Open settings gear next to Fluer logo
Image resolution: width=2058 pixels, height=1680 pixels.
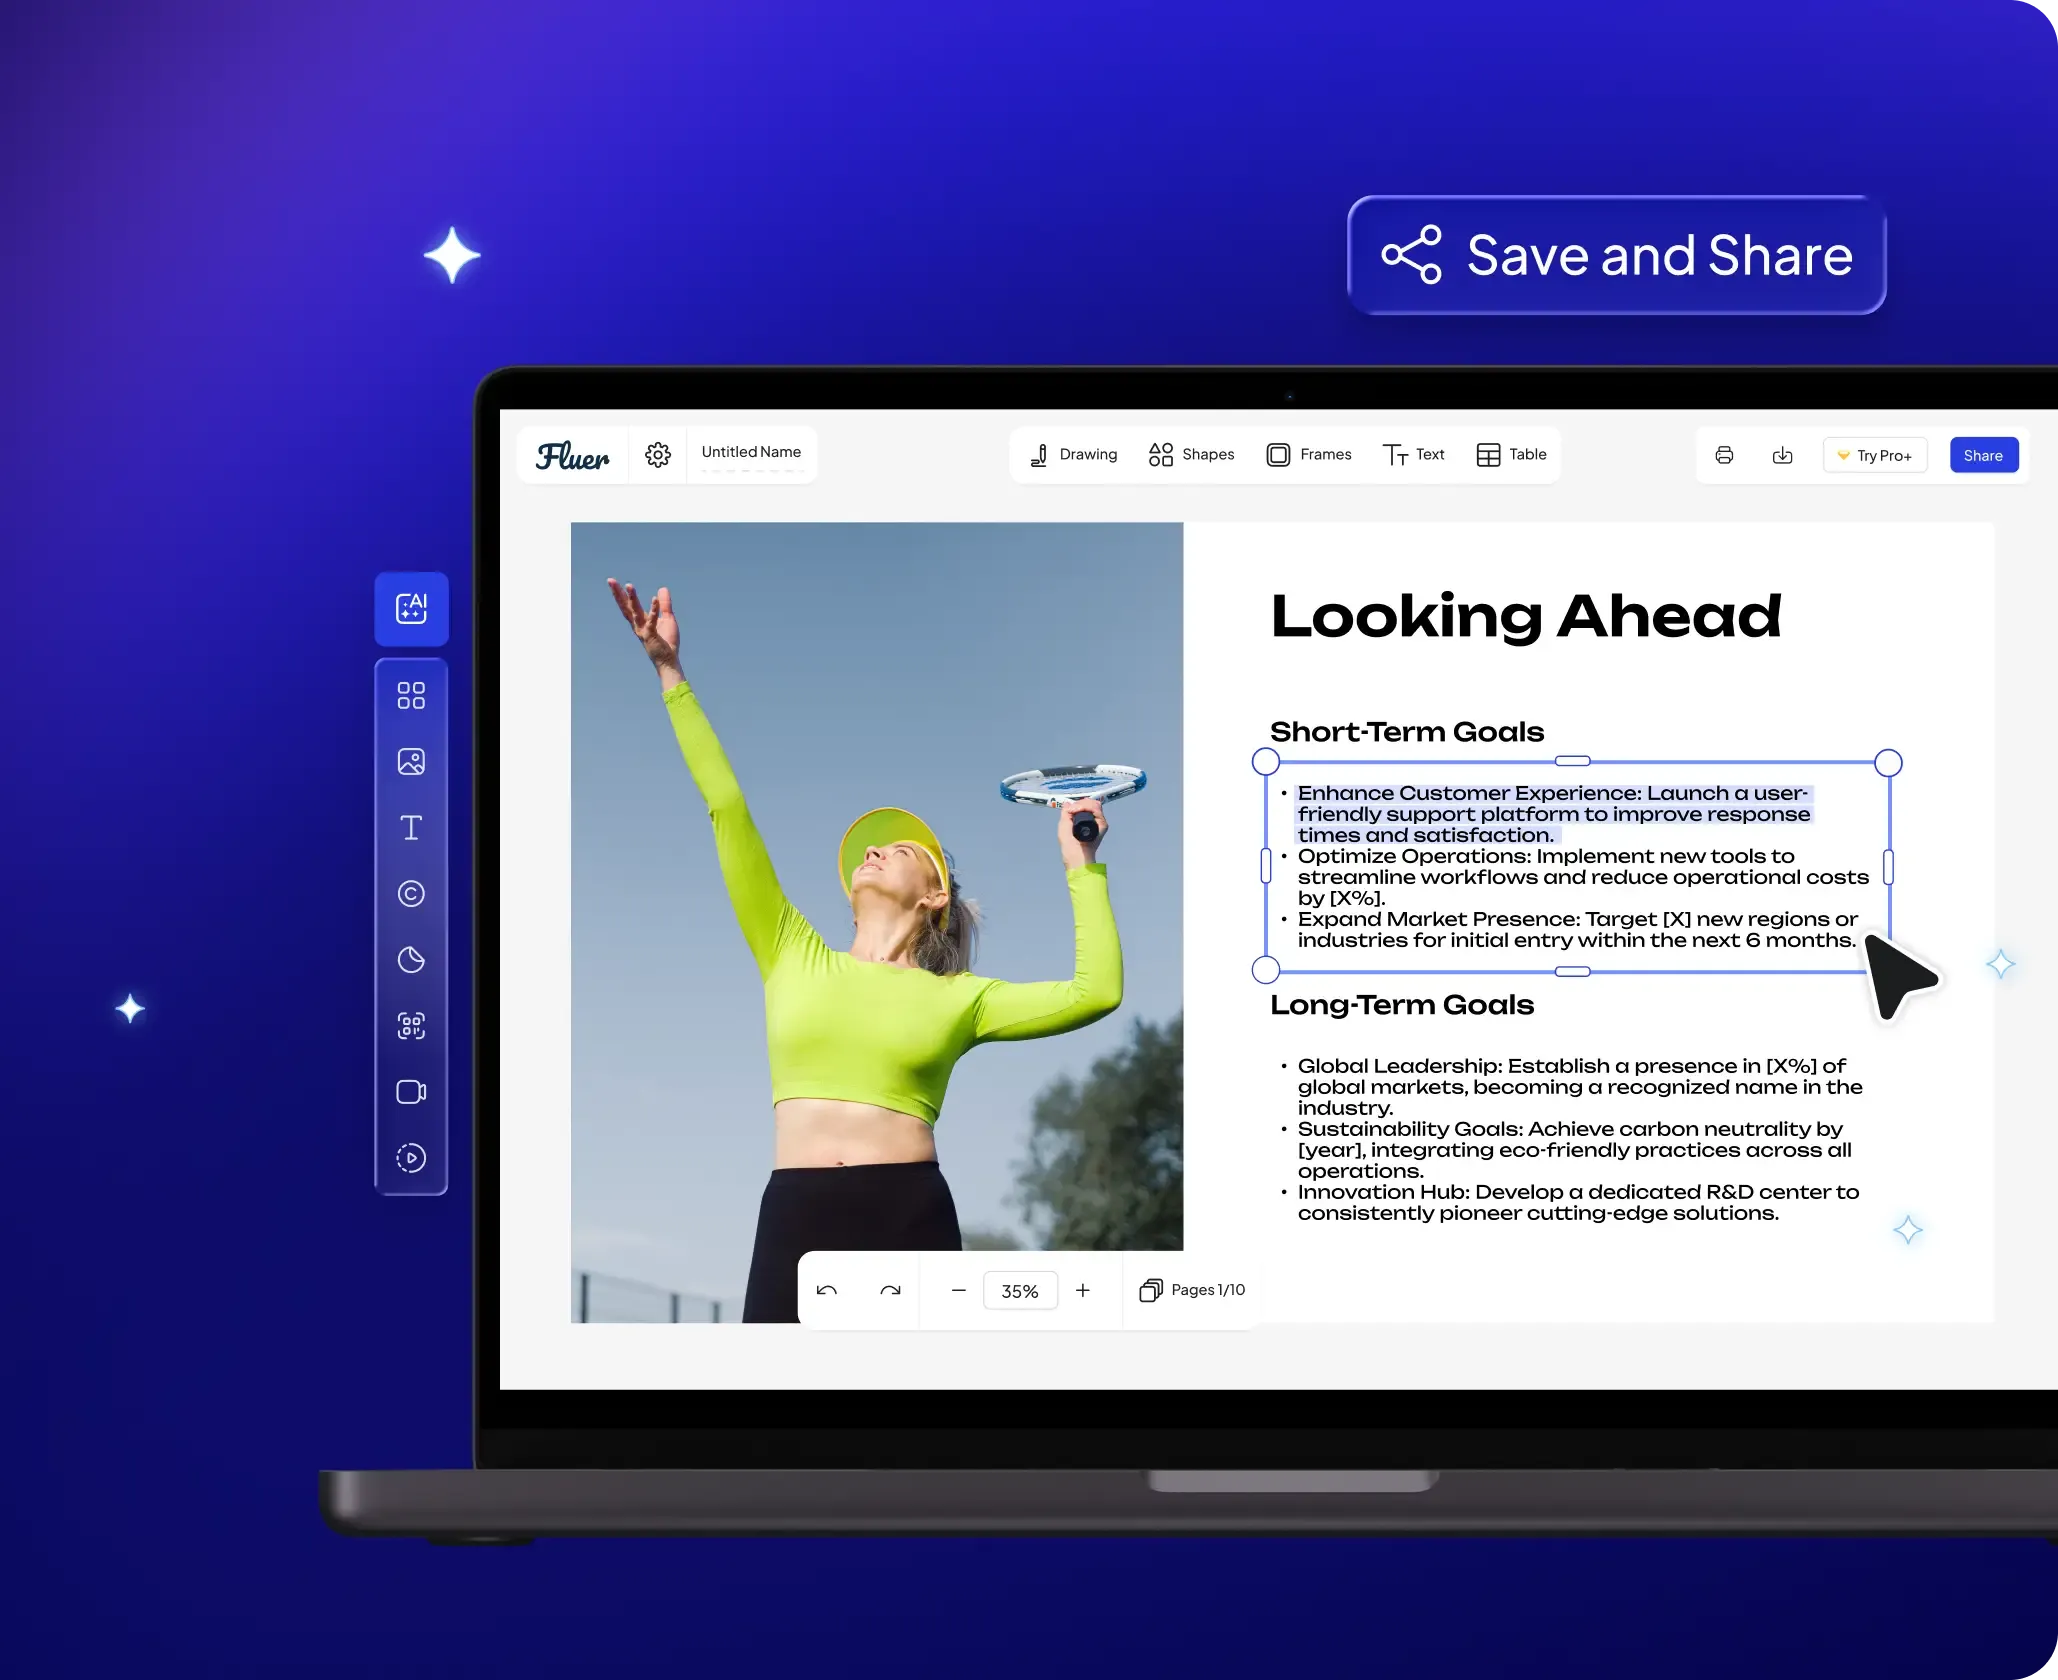657,455
